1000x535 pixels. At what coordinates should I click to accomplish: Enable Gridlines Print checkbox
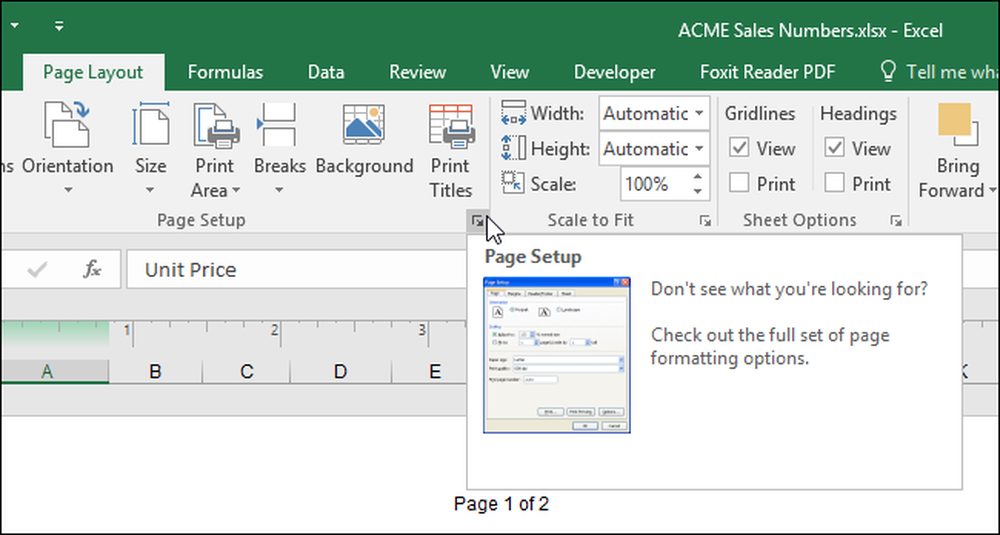[739, 184]
